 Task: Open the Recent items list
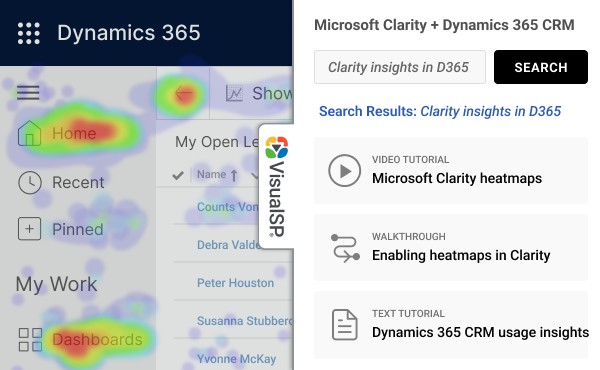[78, 182]
